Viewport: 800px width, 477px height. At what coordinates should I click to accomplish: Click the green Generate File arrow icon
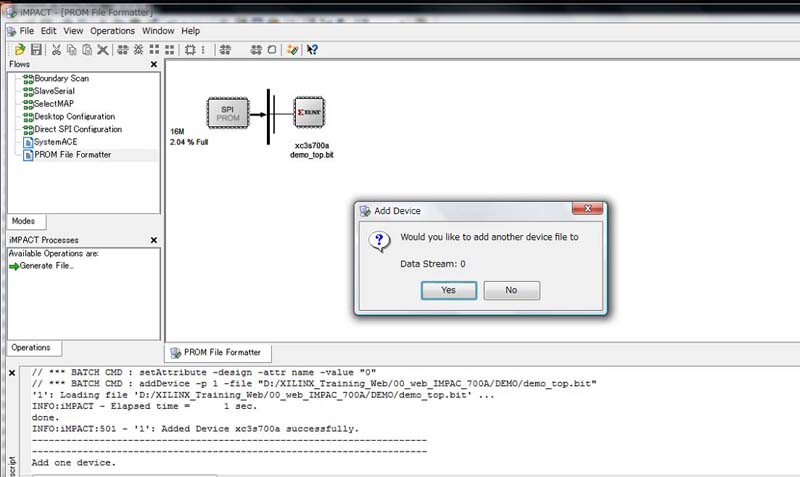click(14, 266)
